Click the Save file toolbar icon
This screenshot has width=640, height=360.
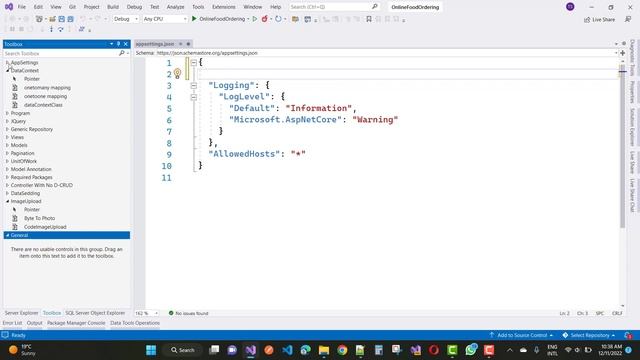click(x=62, y=19)
